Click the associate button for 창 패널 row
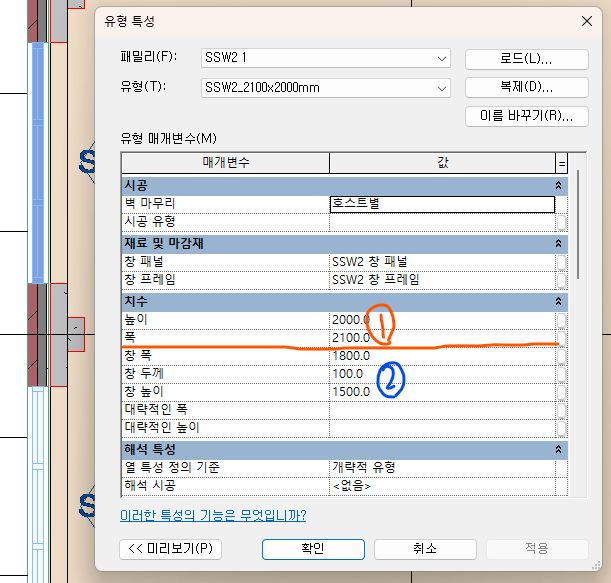The width and height of the screenshot is (611, 583). (562, 261)
